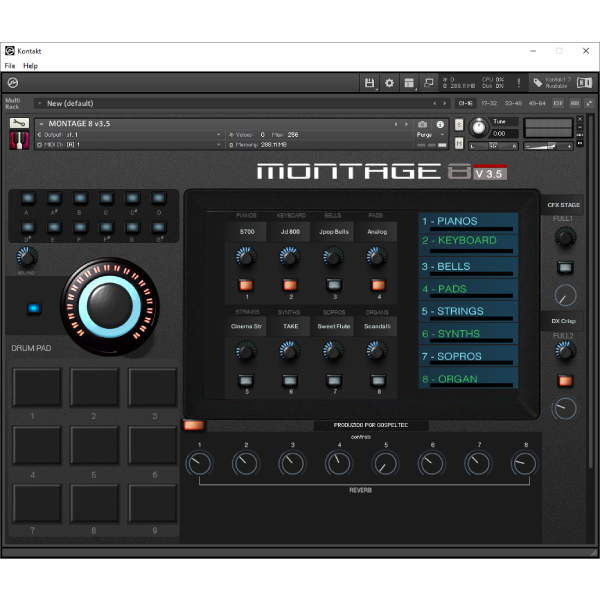Switch to rack page 33-48
600x600 pixels.
[513, 103]
